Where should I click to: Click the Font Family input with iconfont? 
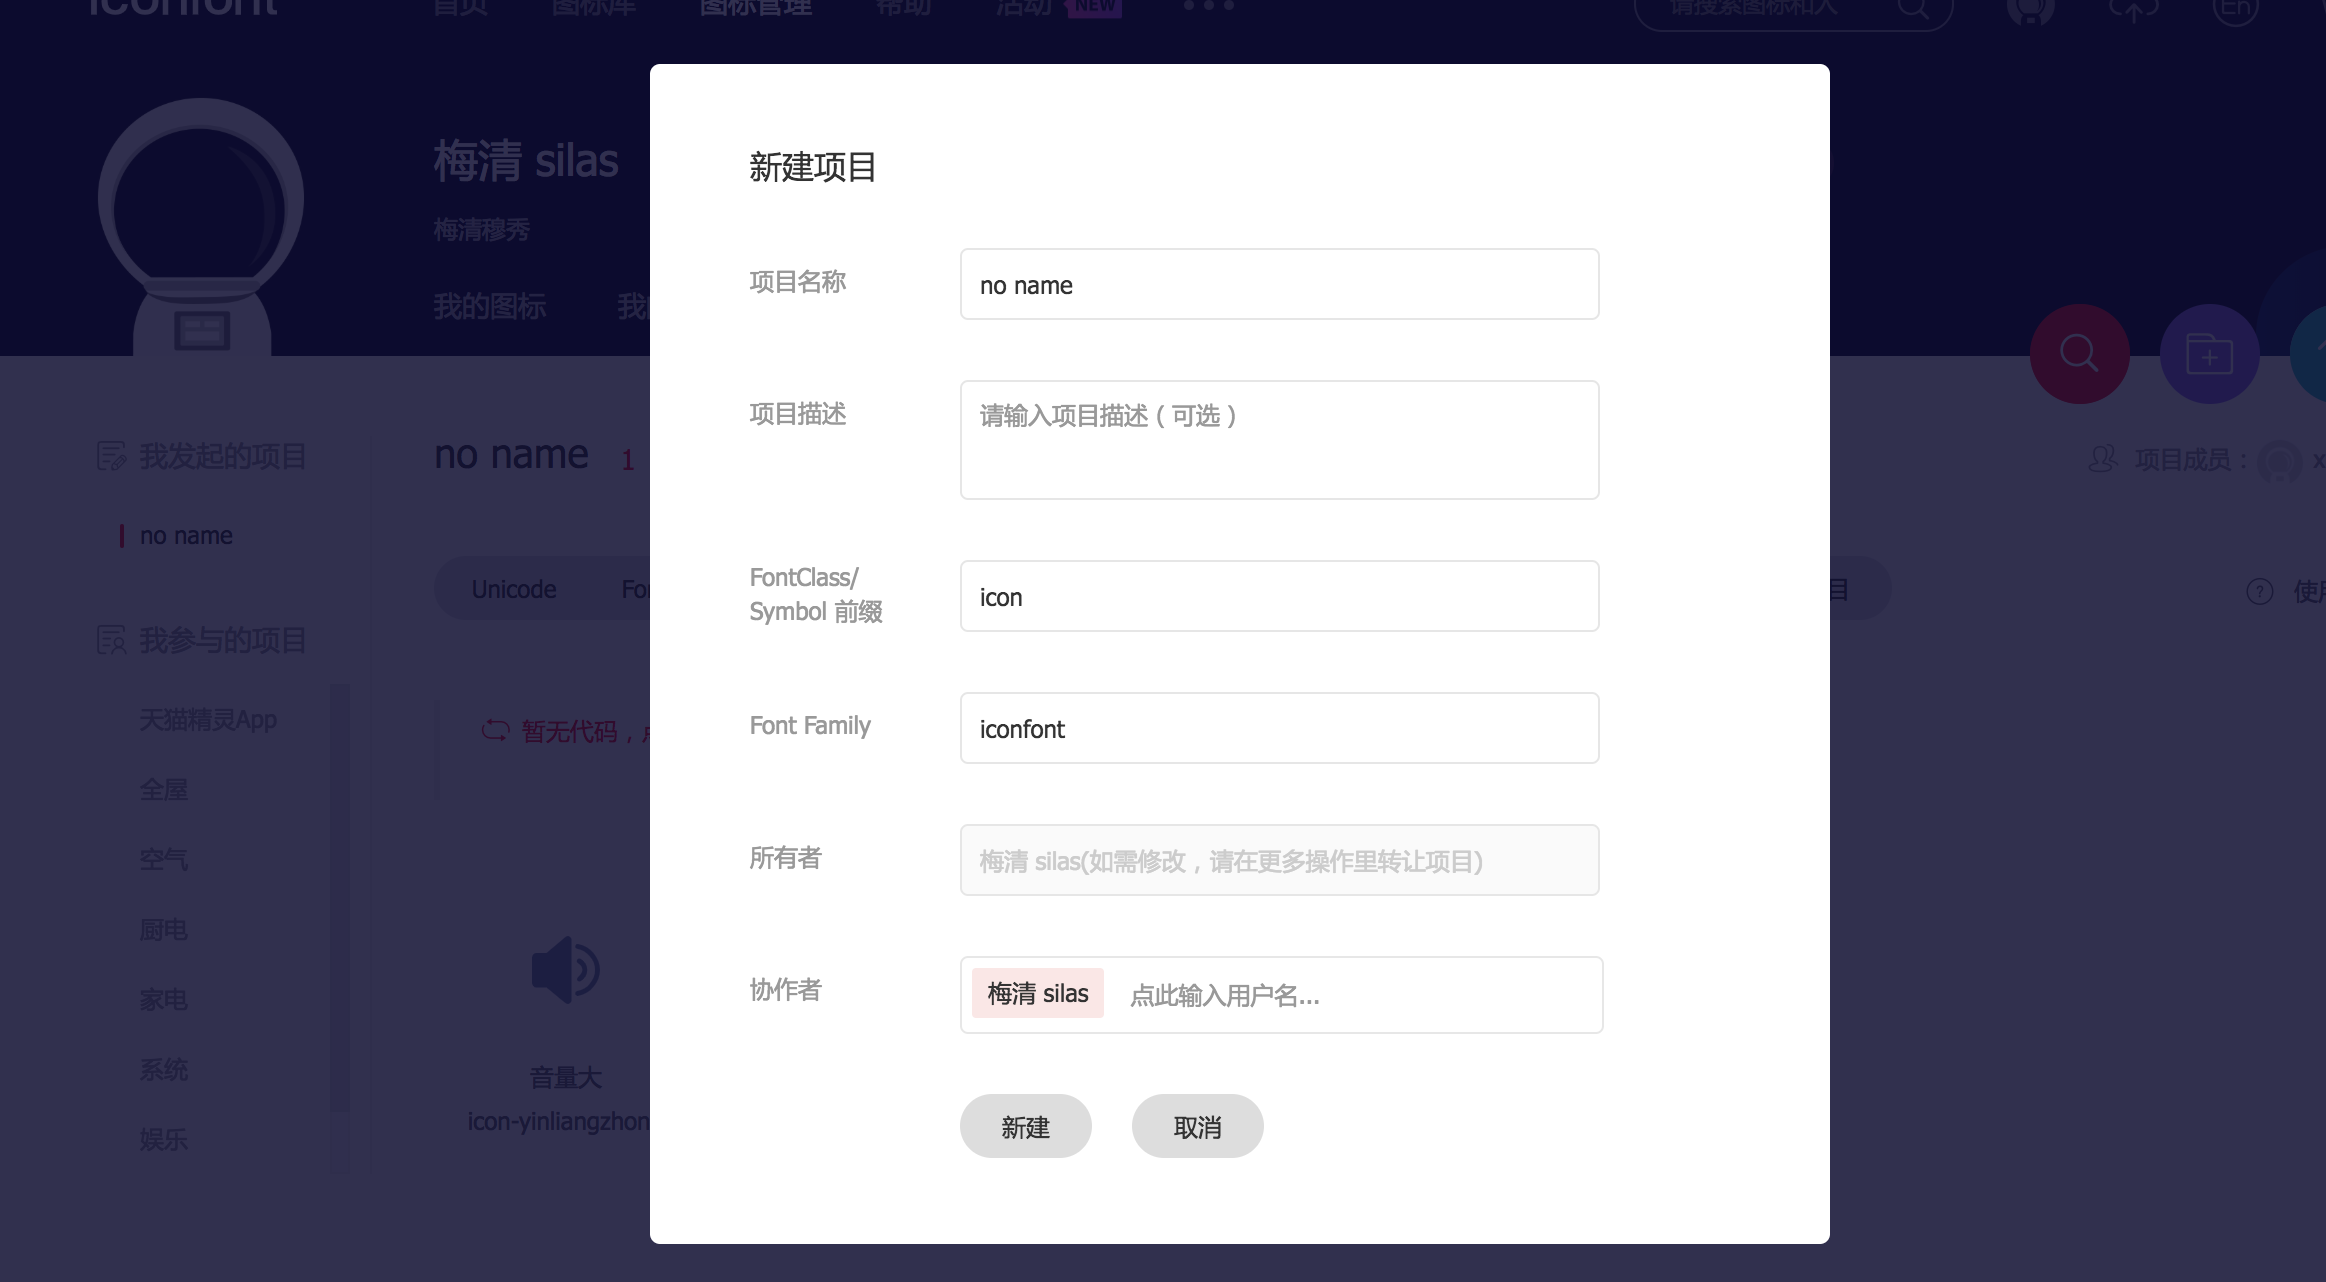[x=1279, y=728]
